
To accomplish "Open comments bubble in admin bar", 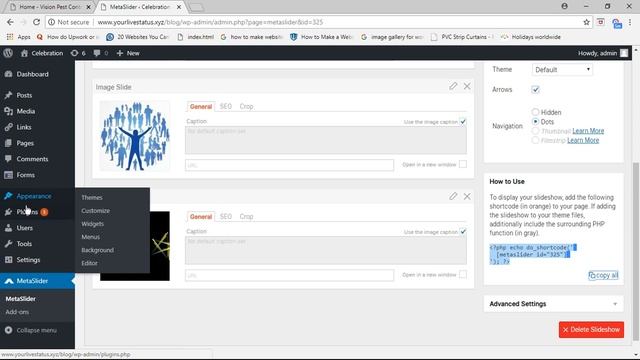I will (x=100, y=53).
